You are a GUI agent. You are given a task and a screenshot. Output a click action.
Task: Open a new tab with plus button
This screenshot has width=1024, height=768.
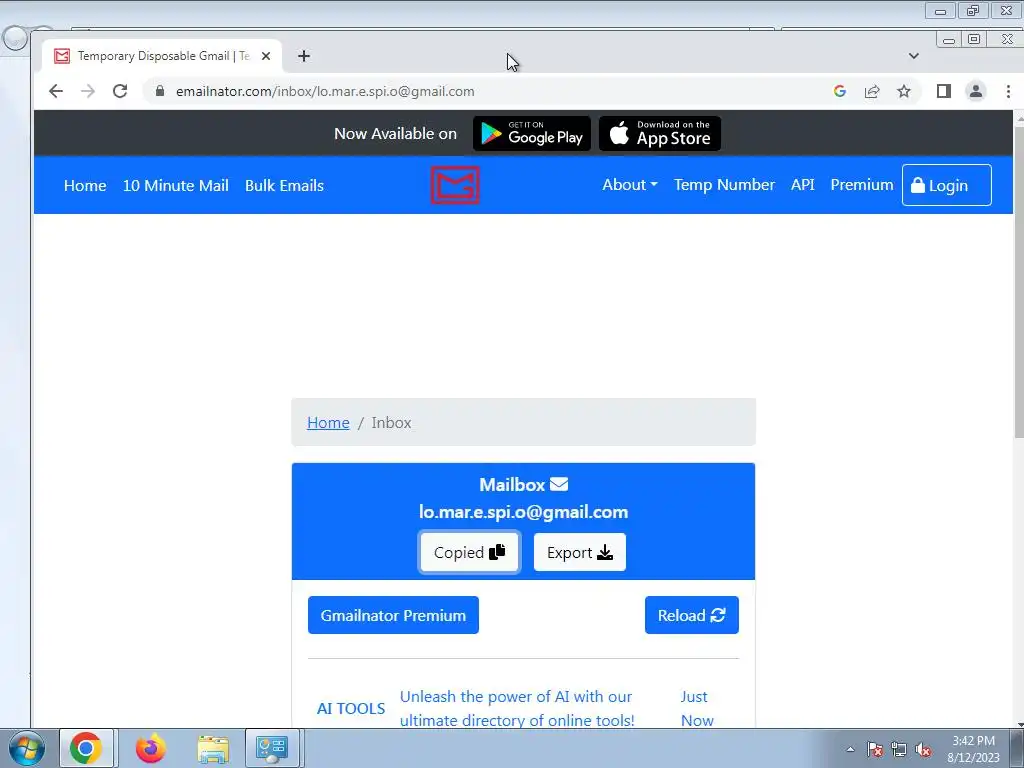tap(304, 56)
